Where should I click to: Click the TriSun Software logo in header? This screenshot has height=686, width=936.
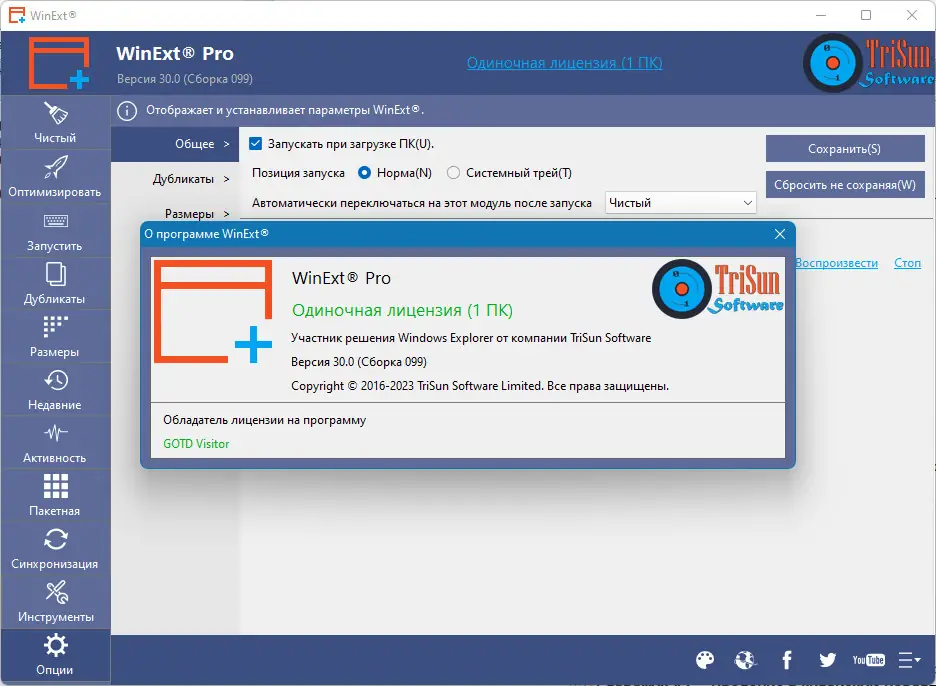[869, 63]
